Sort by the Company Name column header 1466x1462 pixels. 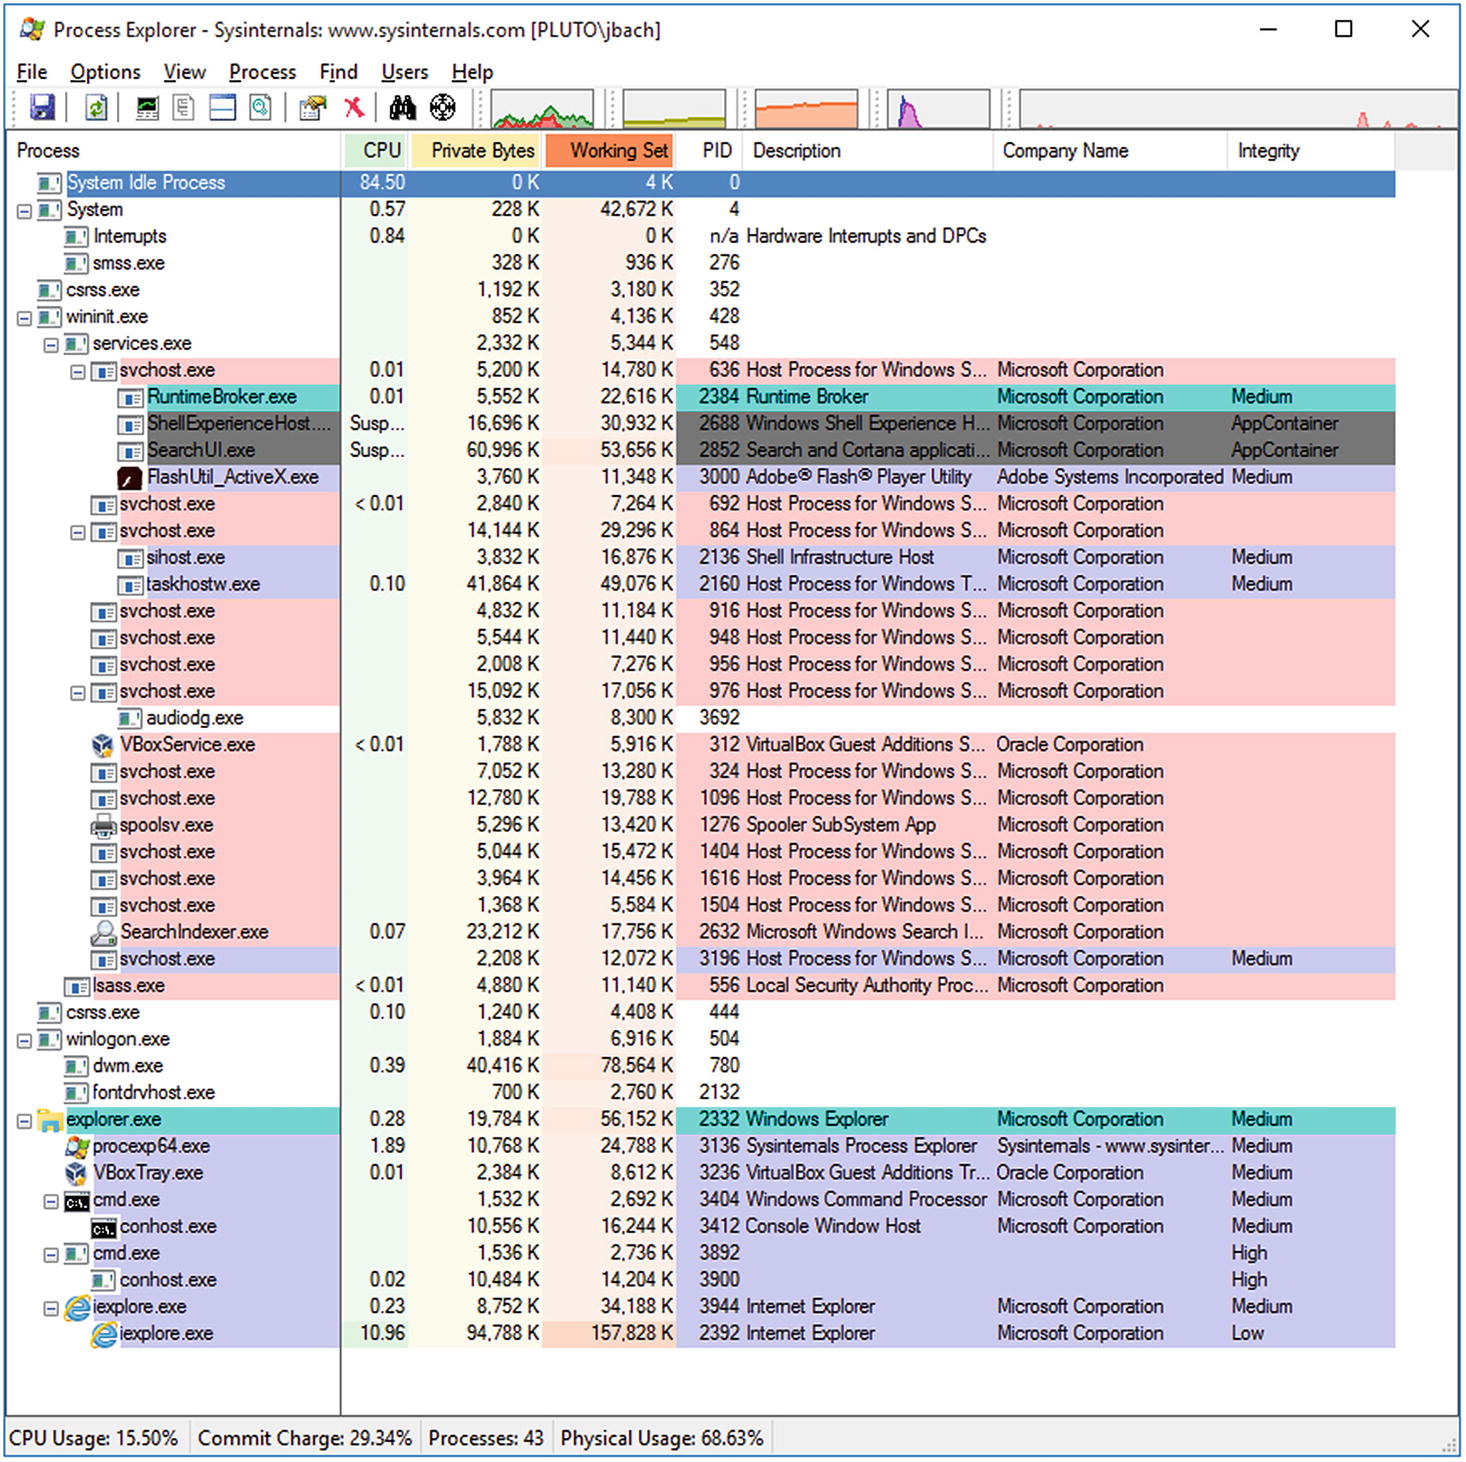click(x=1110, y=151)
